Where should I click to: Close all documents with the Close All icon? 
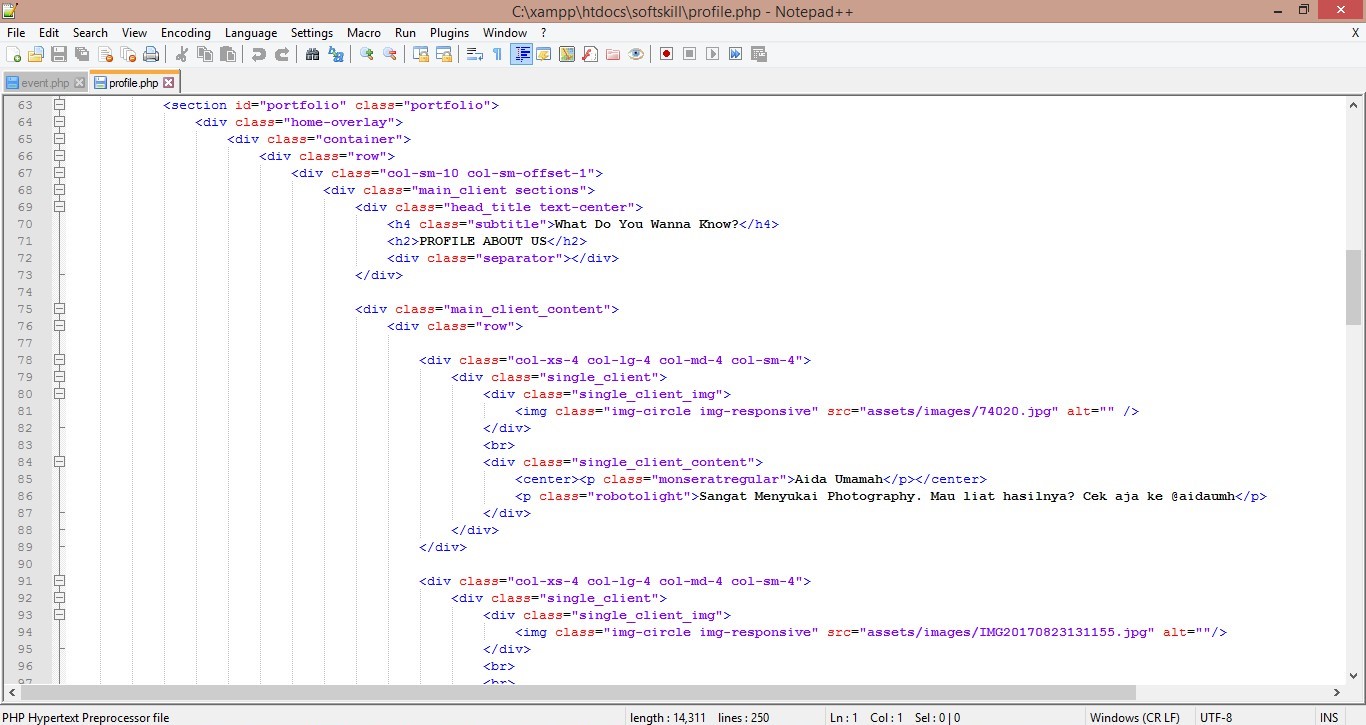[128, 54]
